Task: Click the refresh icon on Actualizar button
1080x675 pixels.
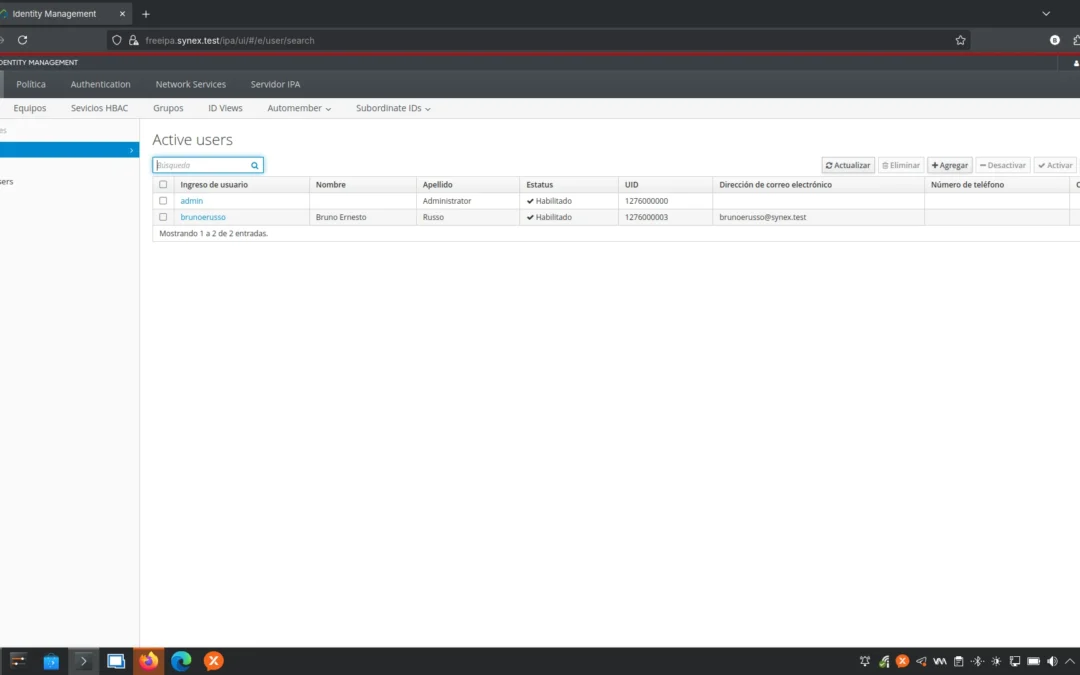Action: pos(829,165)
